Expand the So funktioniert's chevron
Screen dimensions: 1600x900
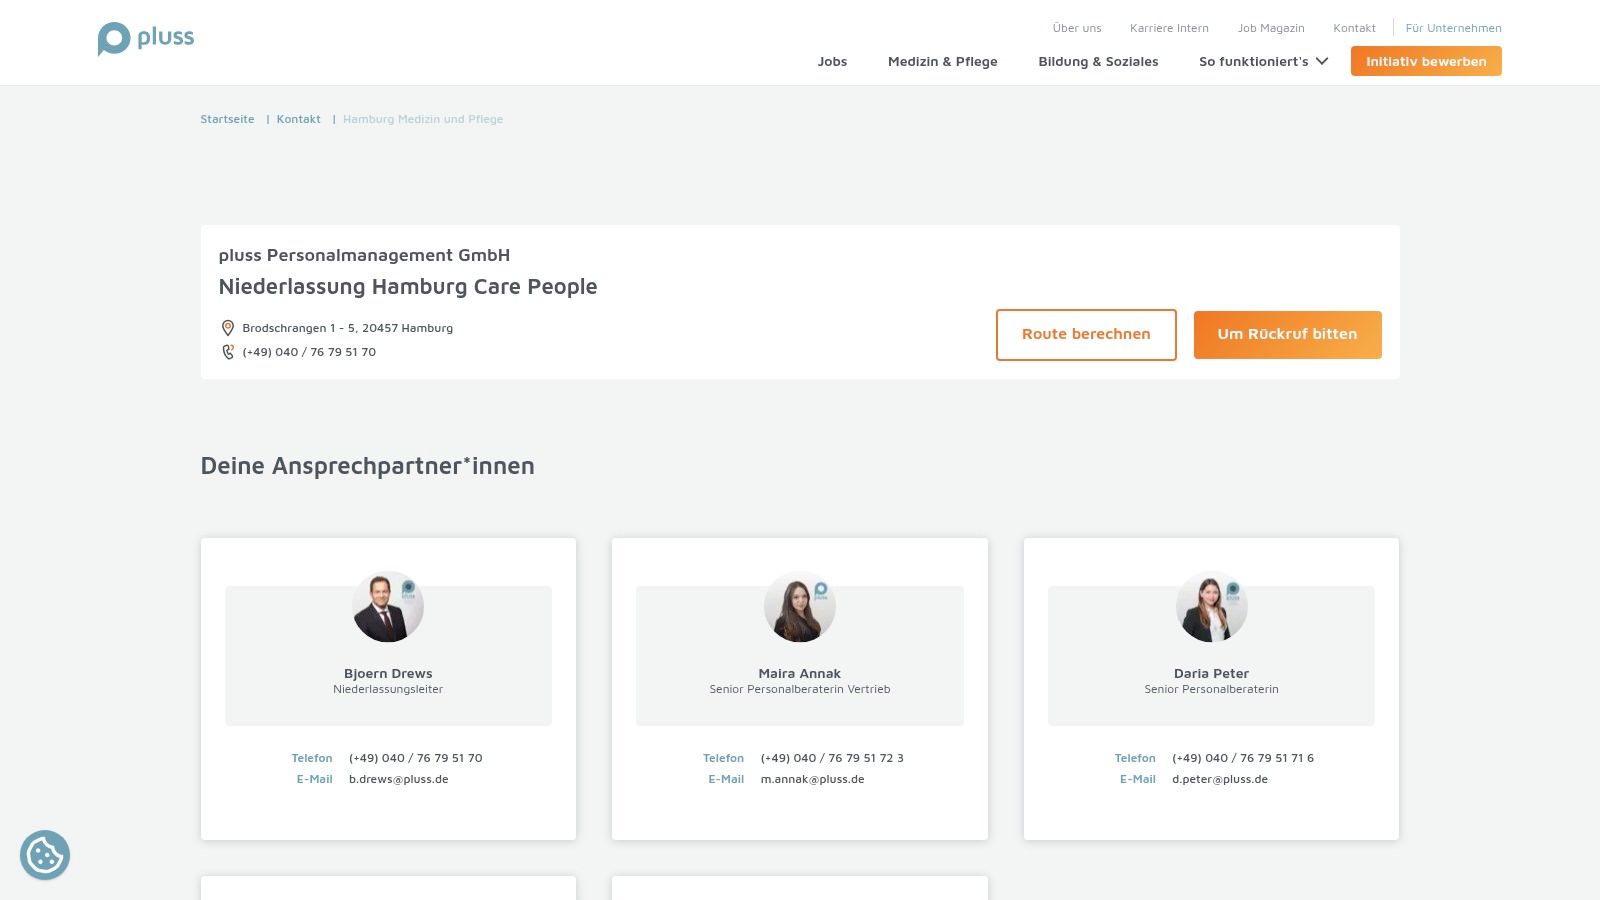click(1322, 61)
